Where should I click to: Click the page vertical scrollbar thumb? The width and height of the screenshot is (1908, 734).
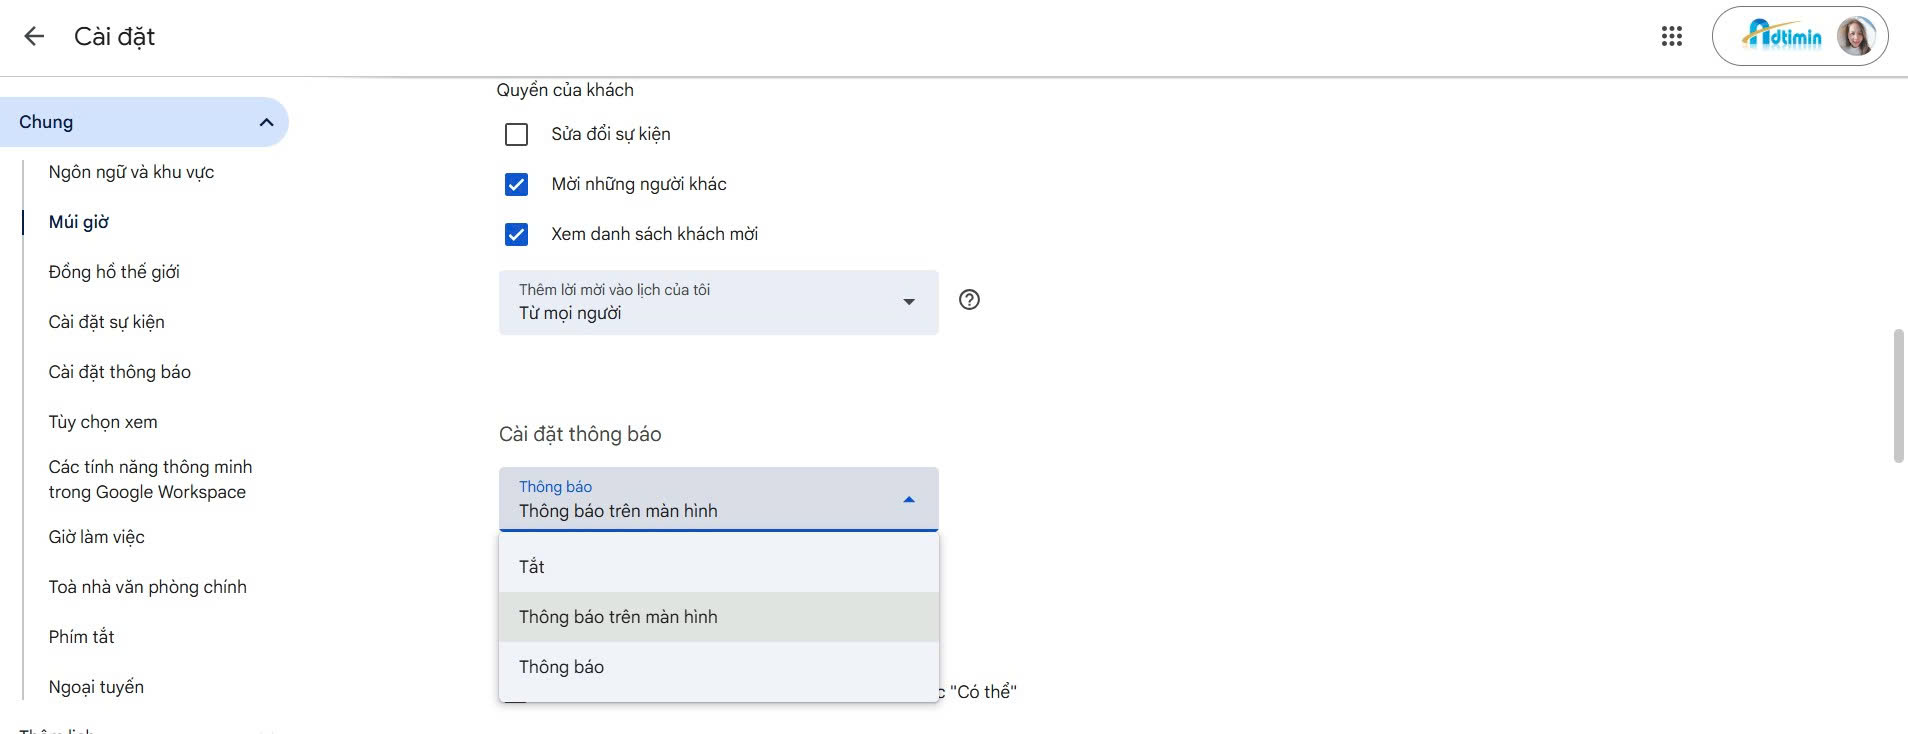tap(1898, 395)
